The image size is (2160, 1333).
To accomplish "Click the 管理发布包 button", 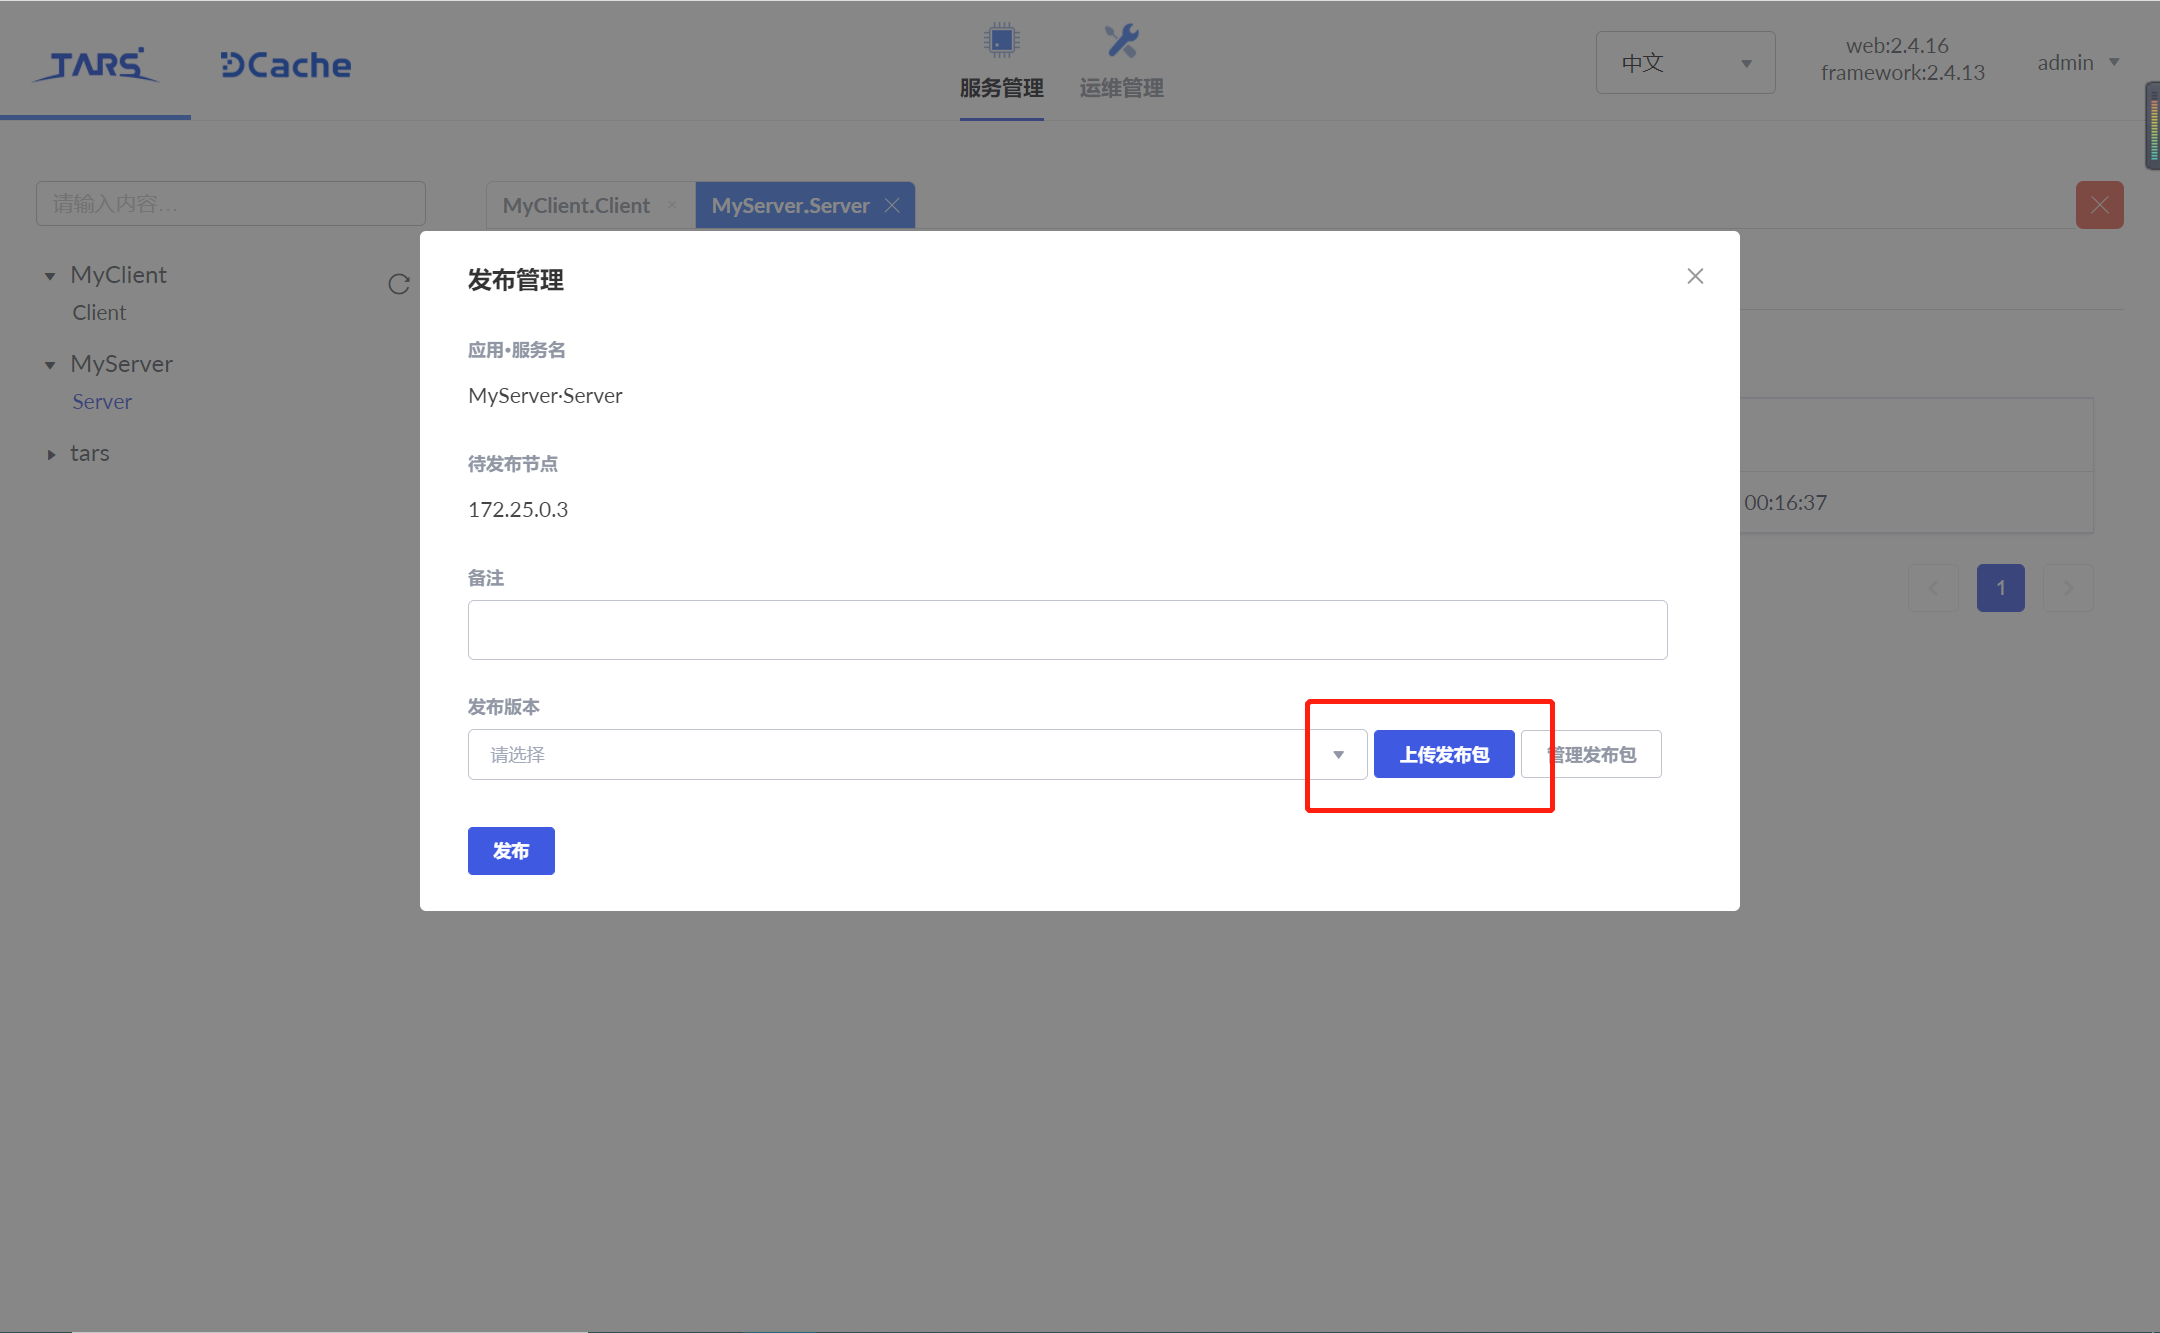I will [1590, 754].
